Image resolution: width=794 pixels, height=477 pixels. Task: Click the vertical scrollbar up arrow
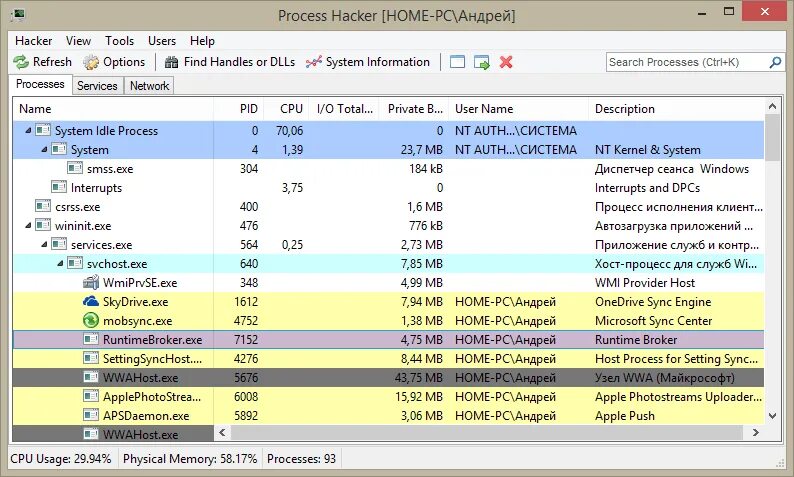coord(772,106)
